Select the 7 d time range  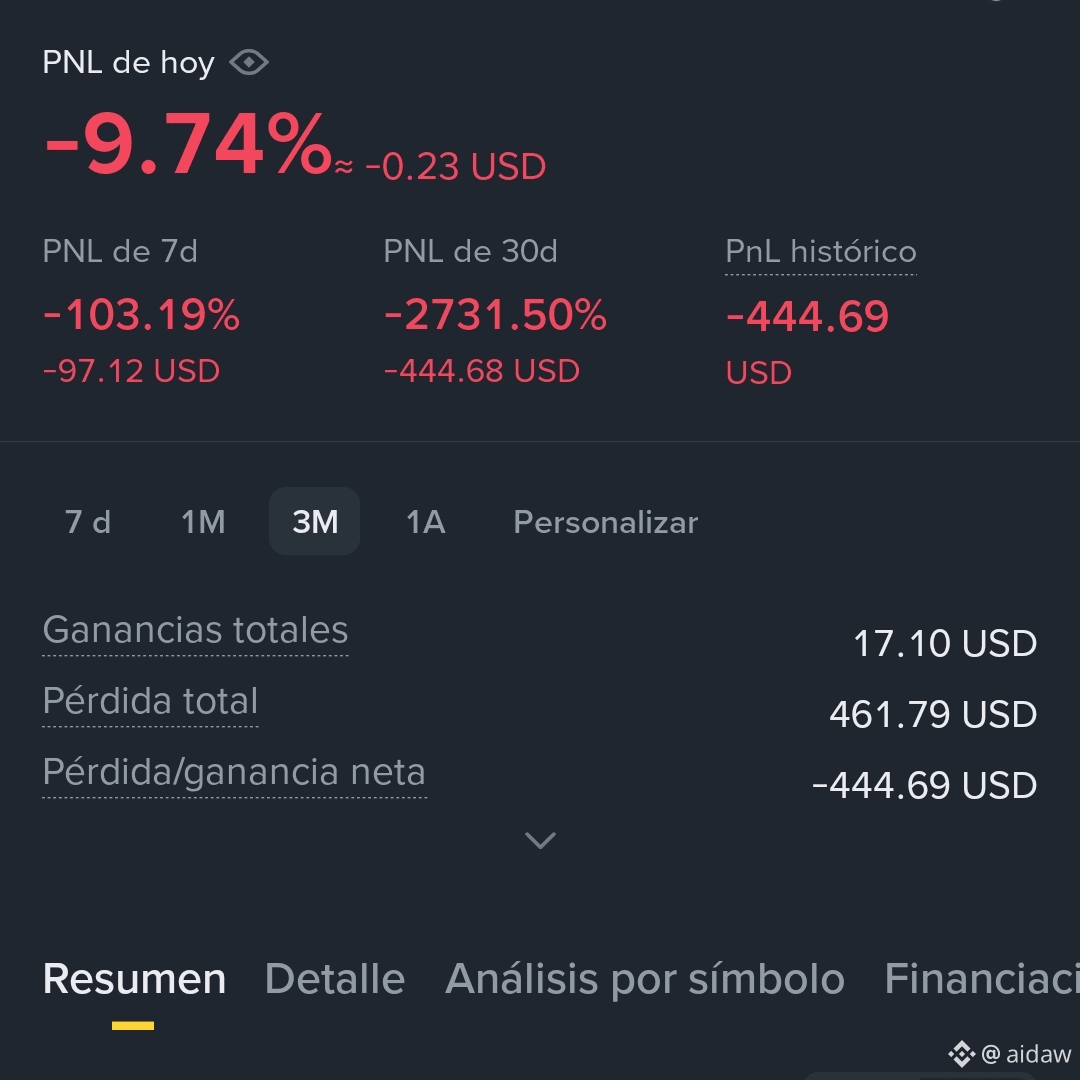pos(87,521)
